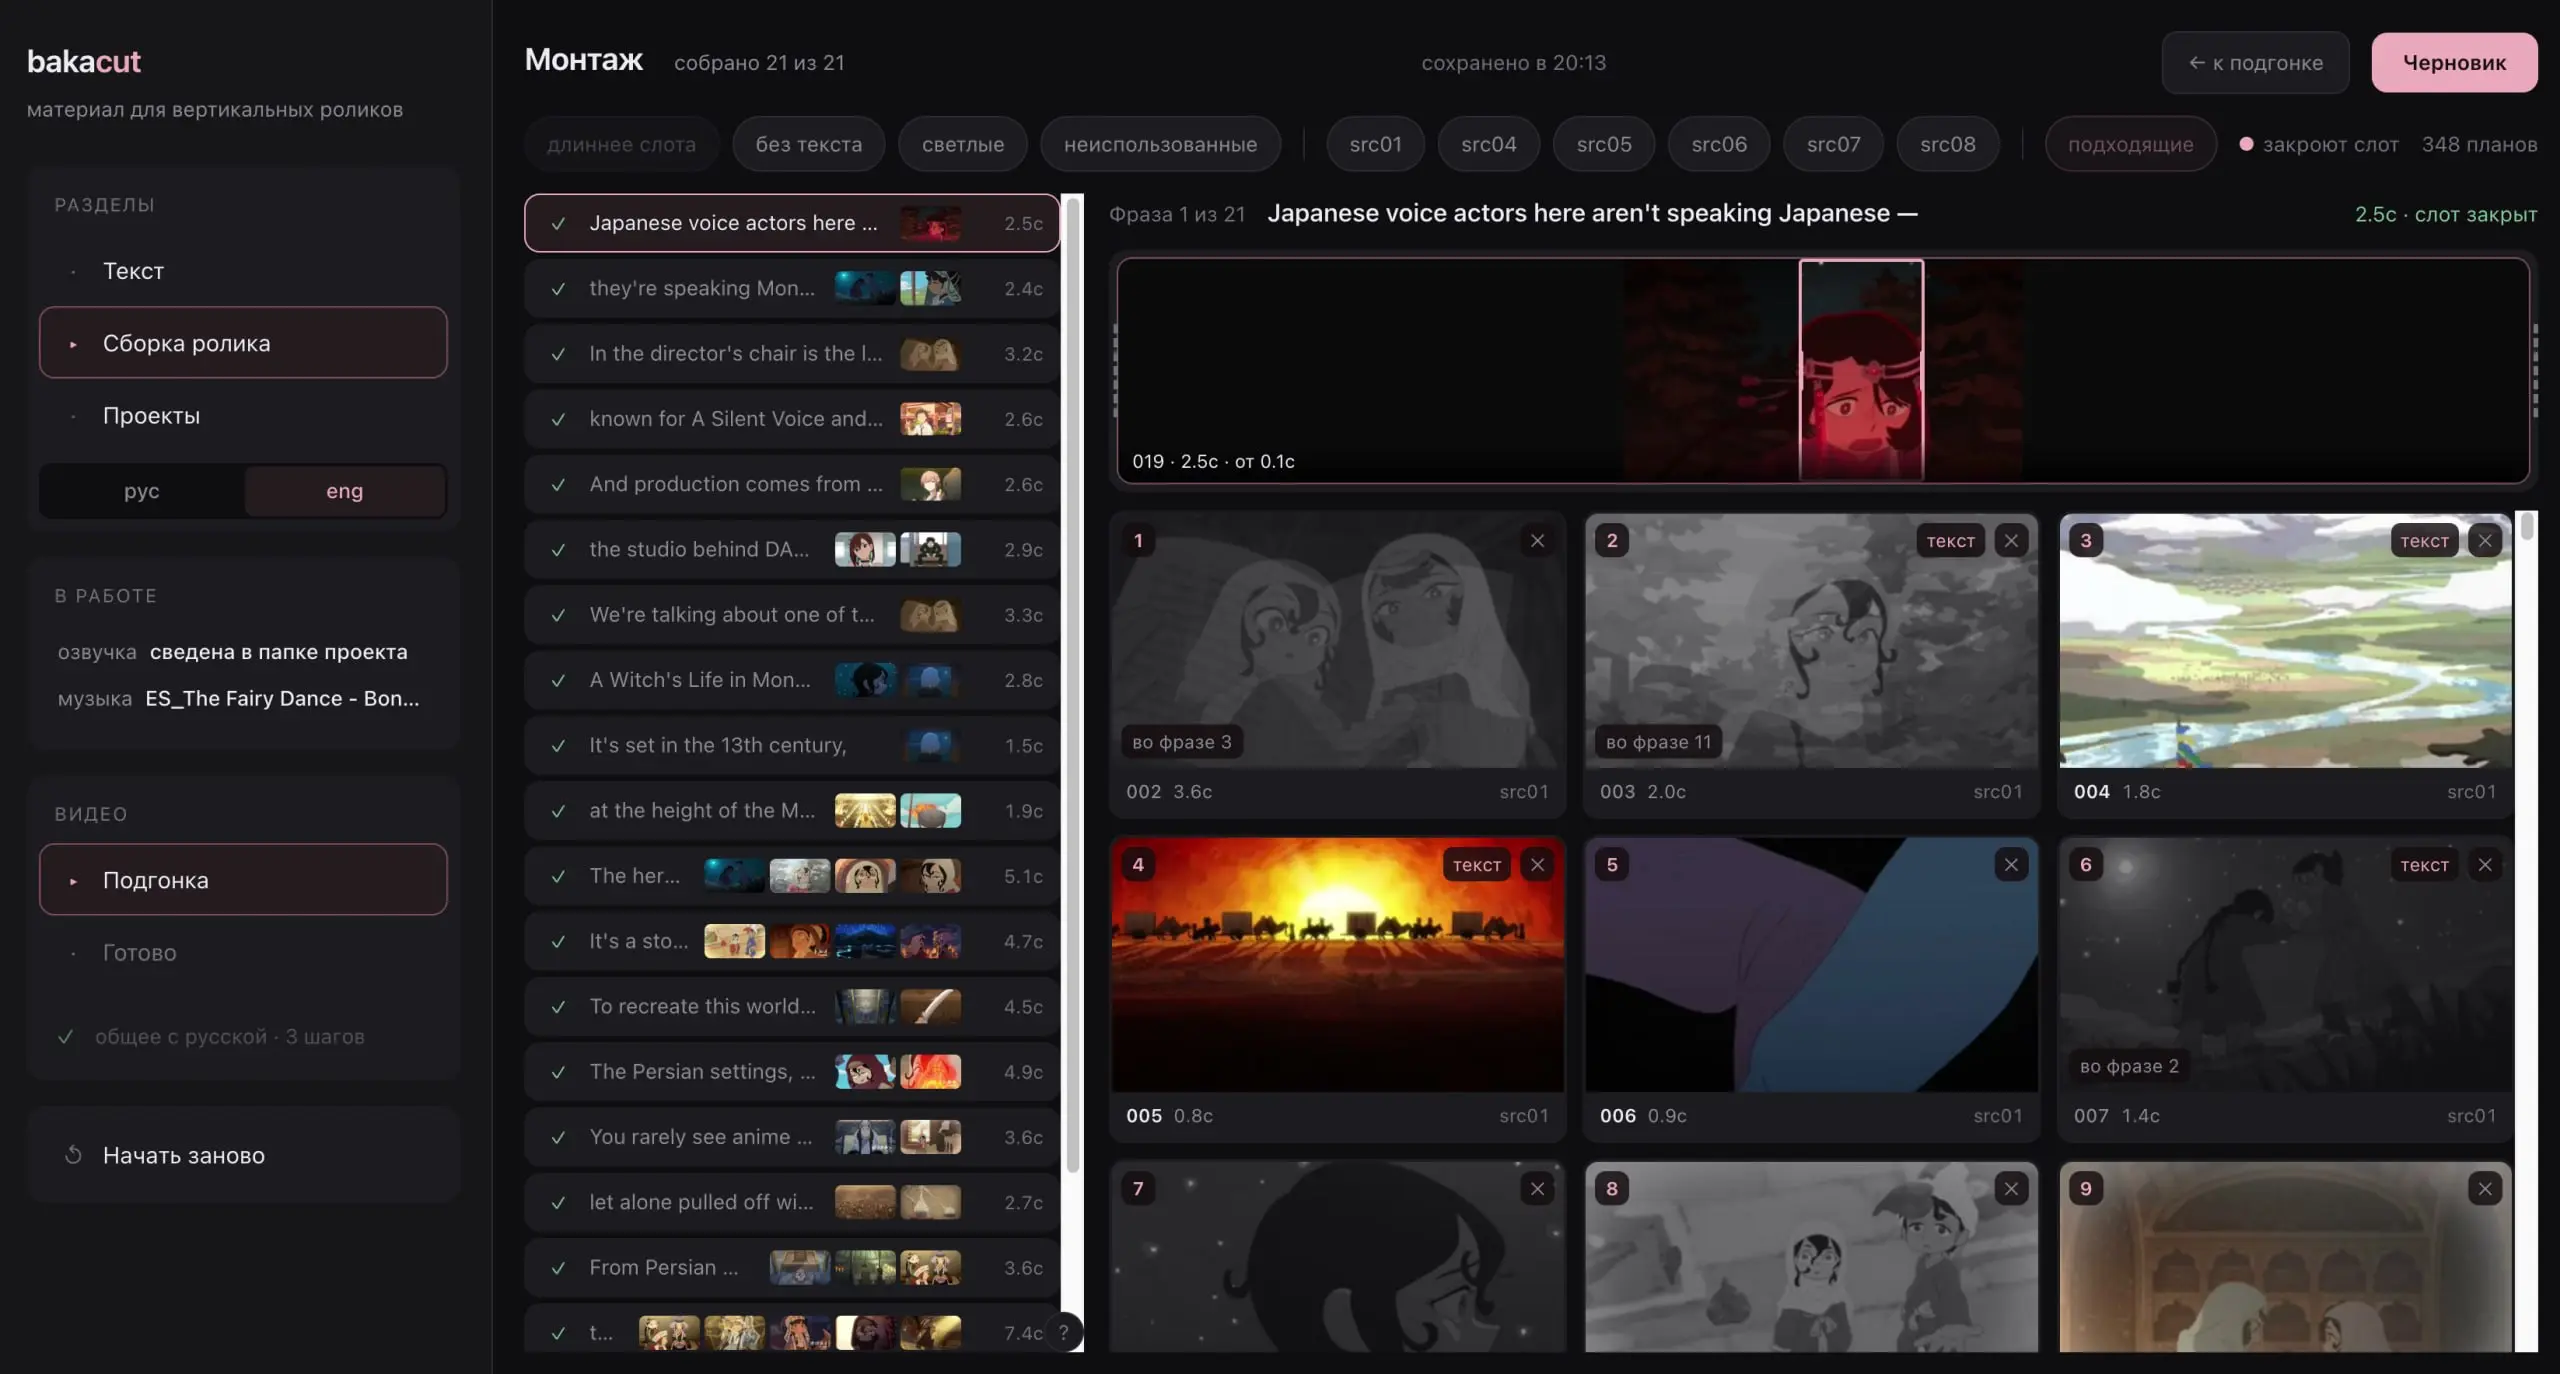This screenshot has height=1374, width=2560.
Task: Select clip 004 landscape thumbnail
Action: pyautogui.click(x=2286, y=641)
